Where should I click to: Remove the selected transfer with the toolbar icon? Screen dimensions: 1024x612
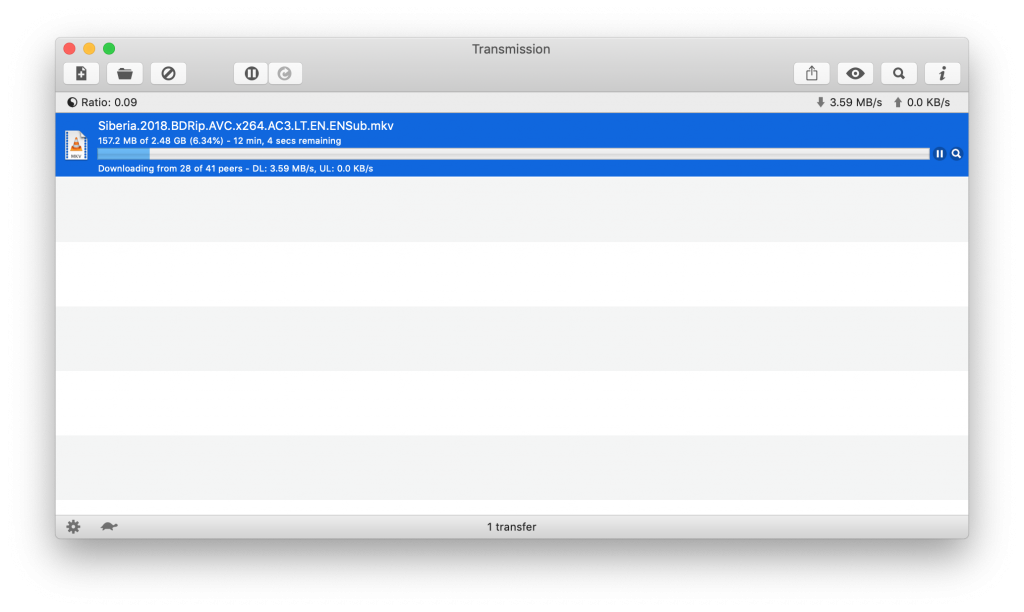168,73
